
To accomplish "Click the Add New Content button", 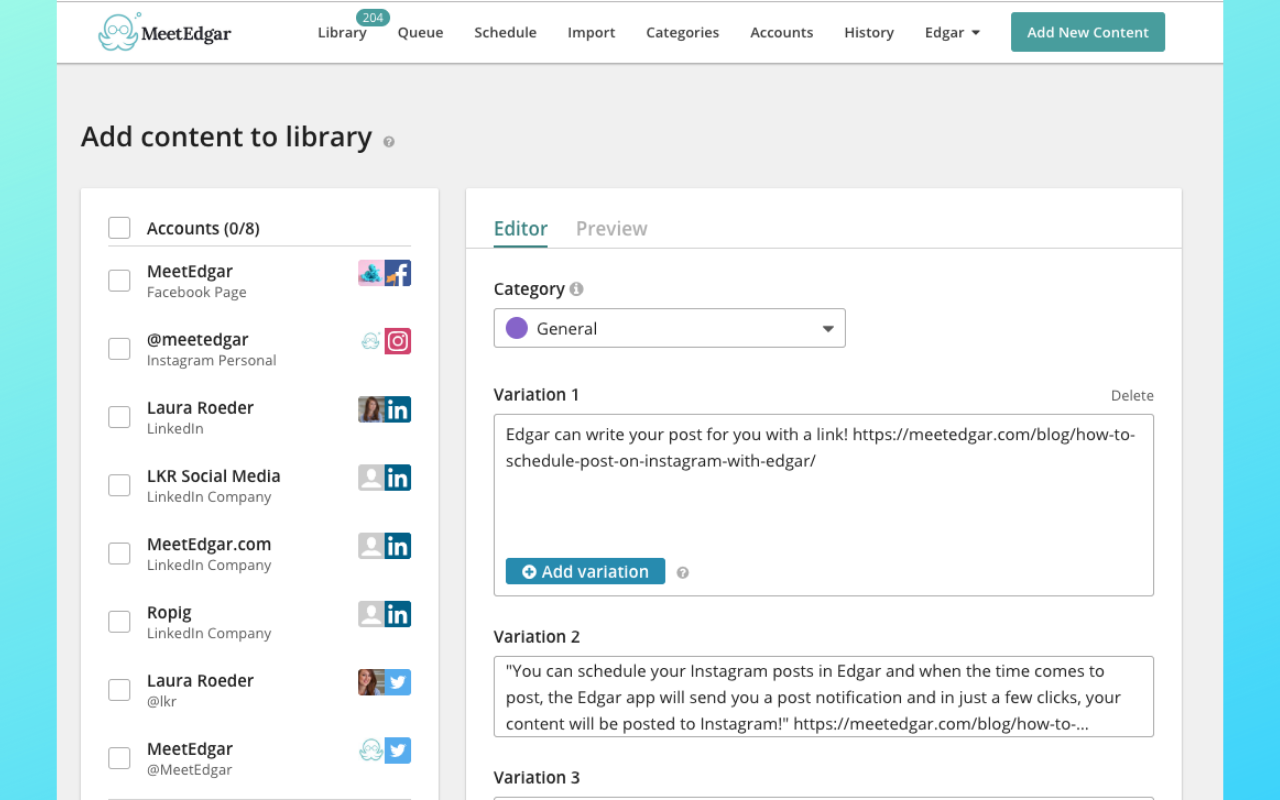I will click(x=1088, y=32).
